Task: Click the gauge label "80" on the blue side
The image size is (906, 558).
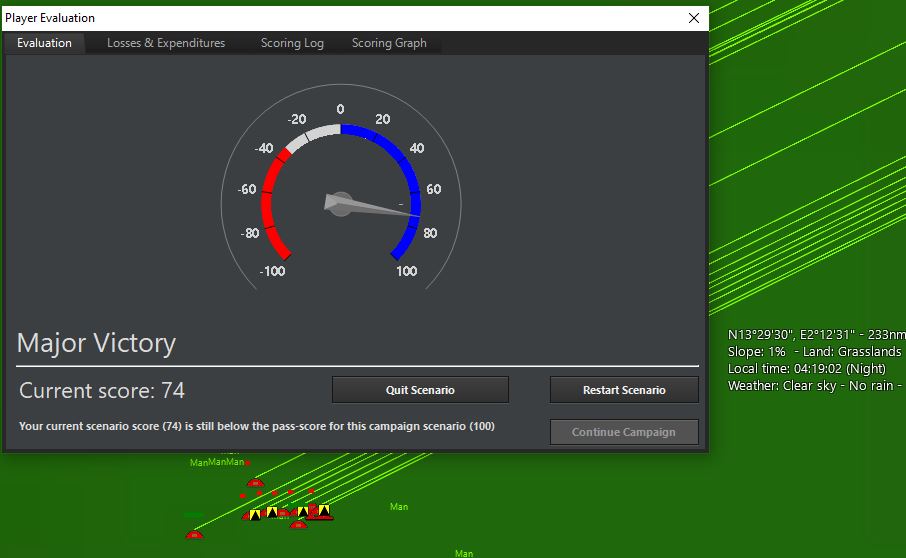Action: click(x=430, y=233)
